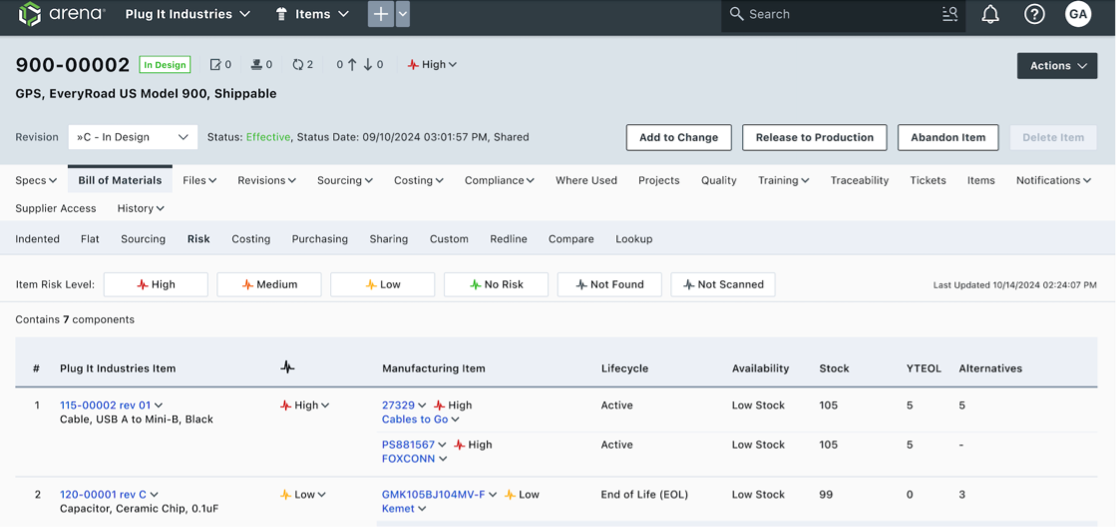Open the Cables to Go dropdown arrow

tap(456, 419)
